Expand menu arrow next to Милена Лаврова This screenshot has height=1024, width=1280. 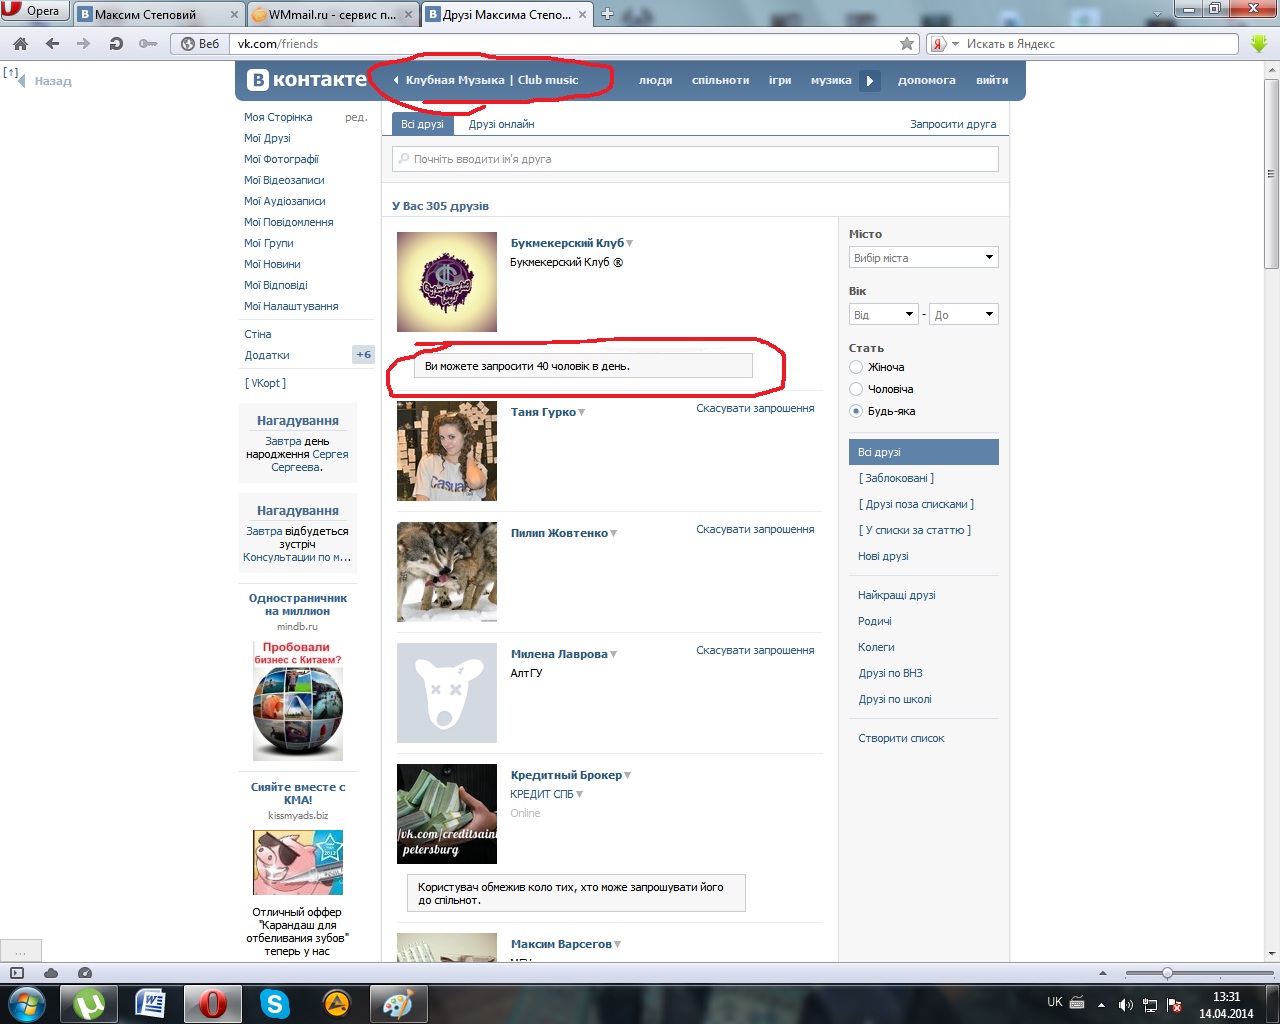pyautogui.click(x=614, y=655)
